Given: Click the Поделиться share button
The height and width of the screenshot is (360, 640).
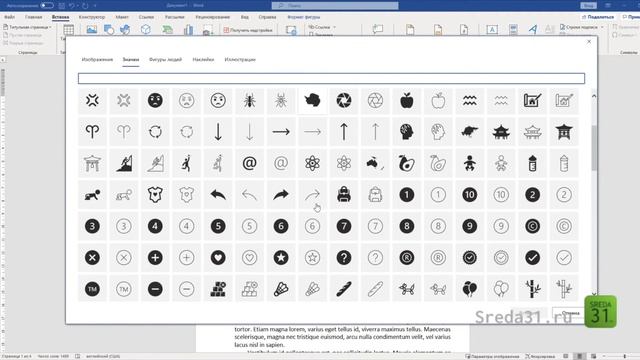Looking at the screenshot, I should (x=598, y=17).
